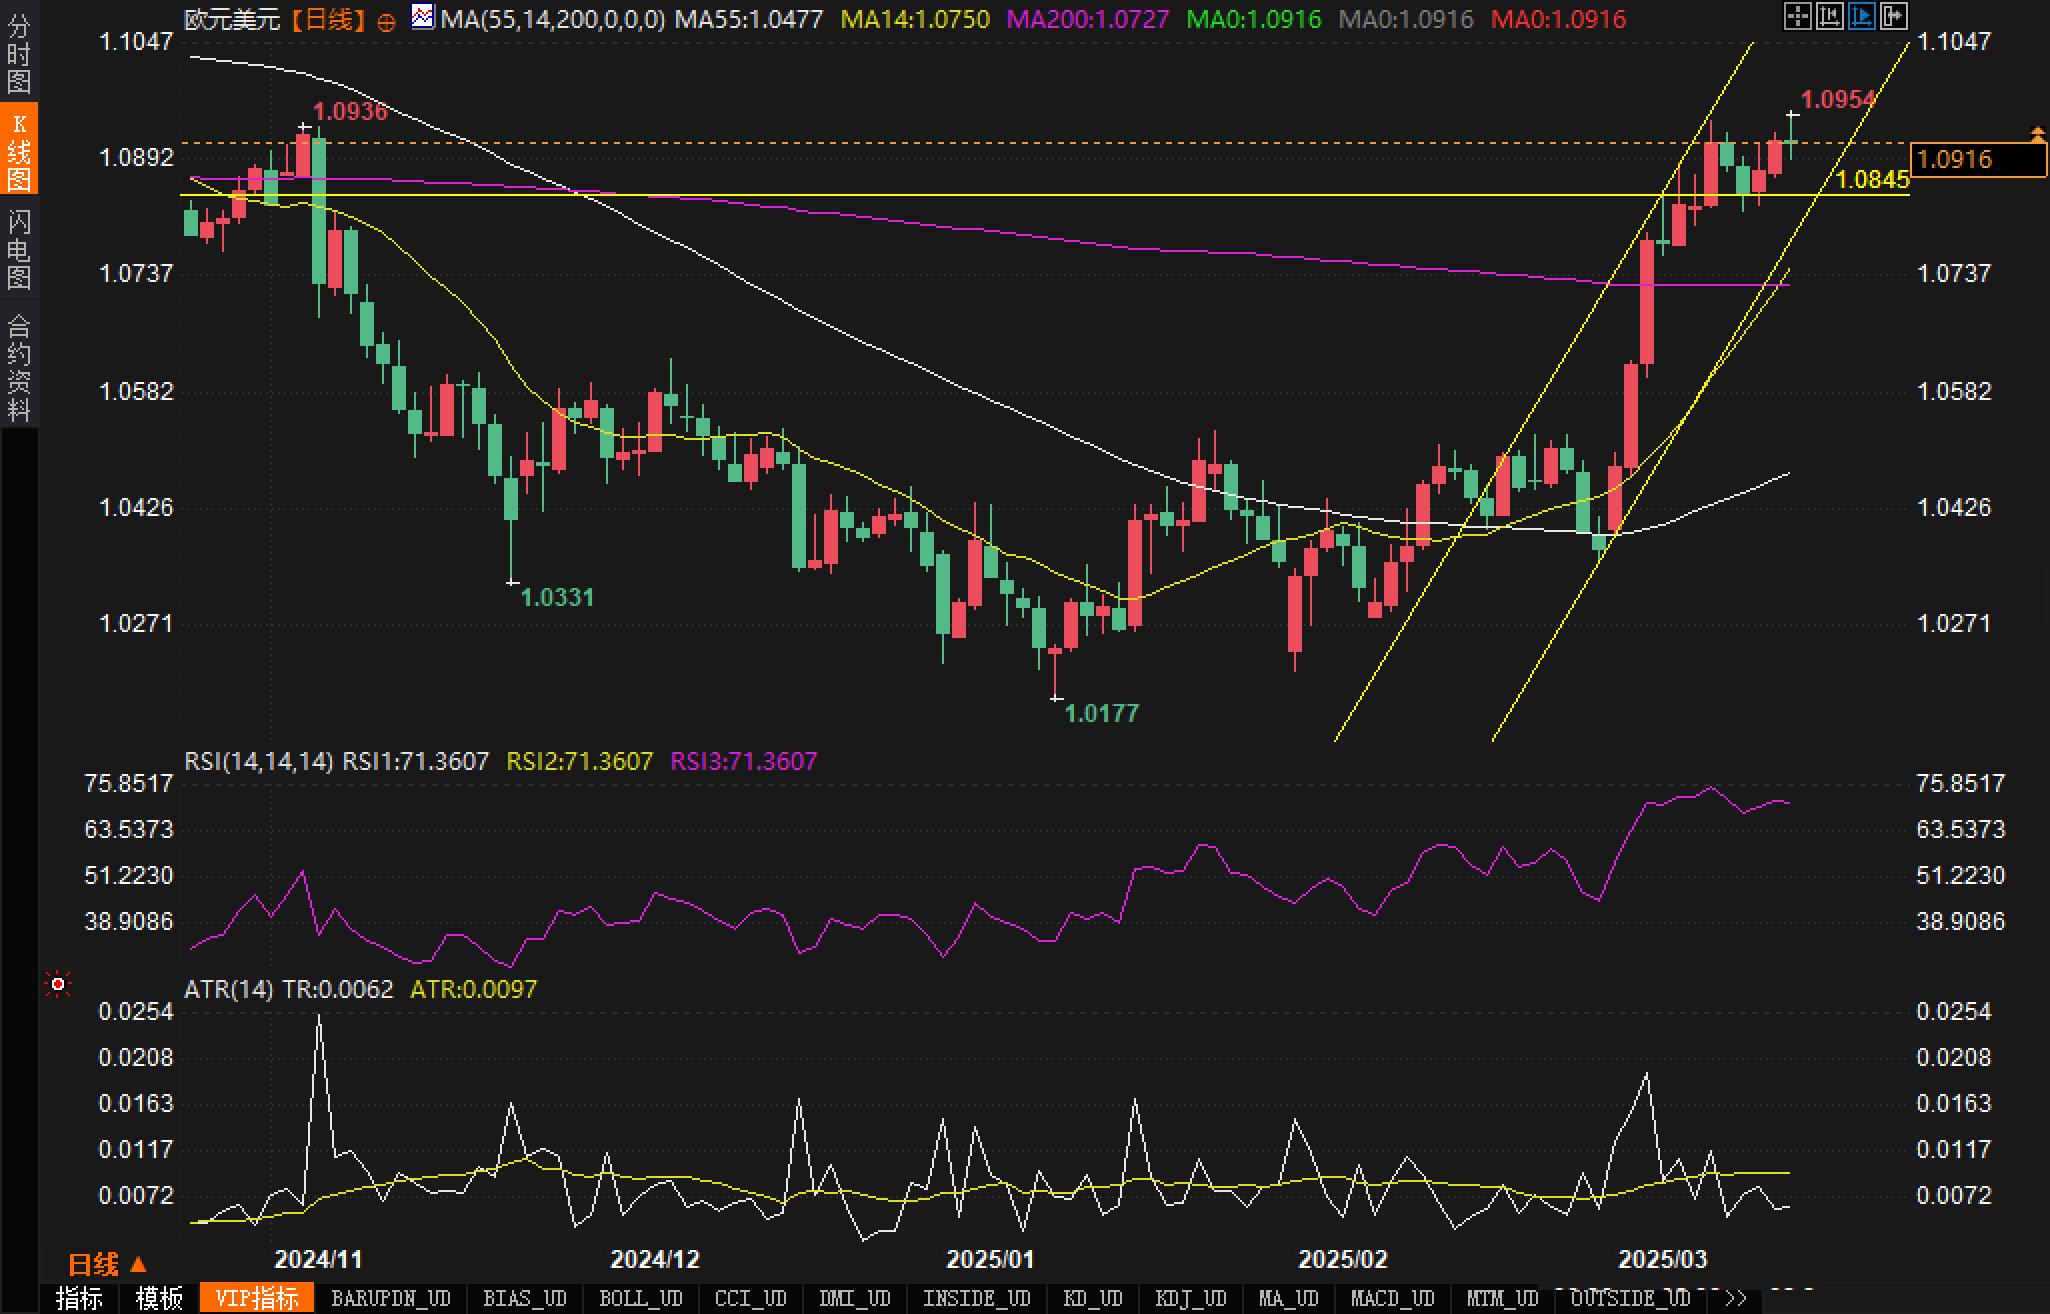The width and height of the screenshot is (2050, 1314).
Task: Click the 1.0845 horizontal line label
Action: point(1873,179)
